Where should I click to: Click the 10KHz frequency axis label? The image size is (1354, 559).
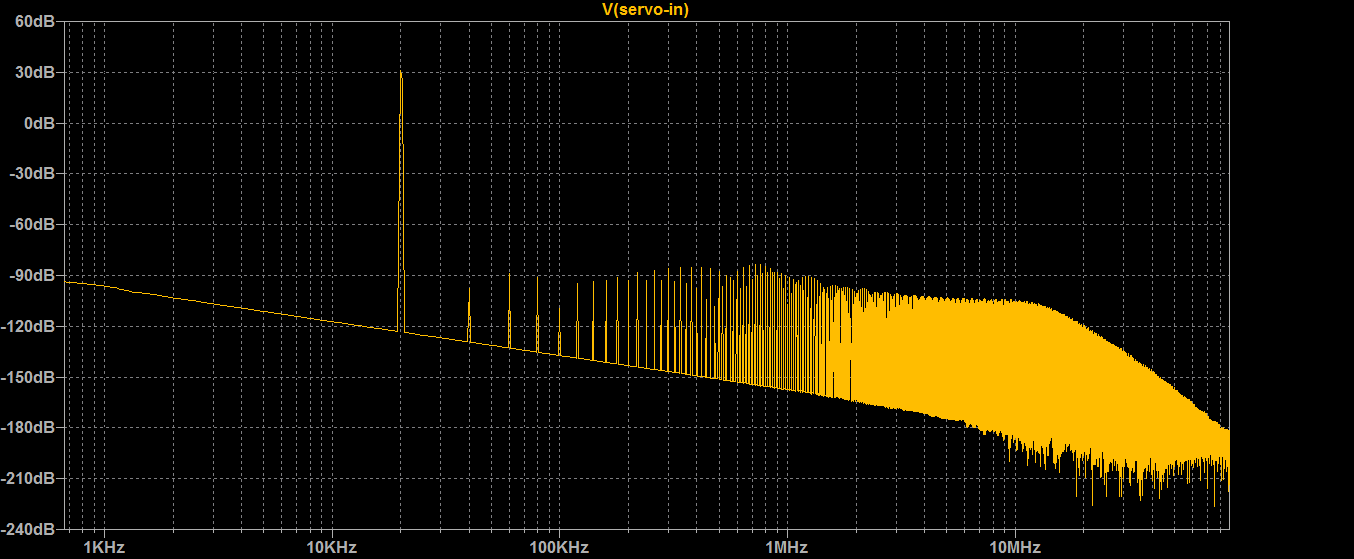pyautogui.click(x=331, y=548)
